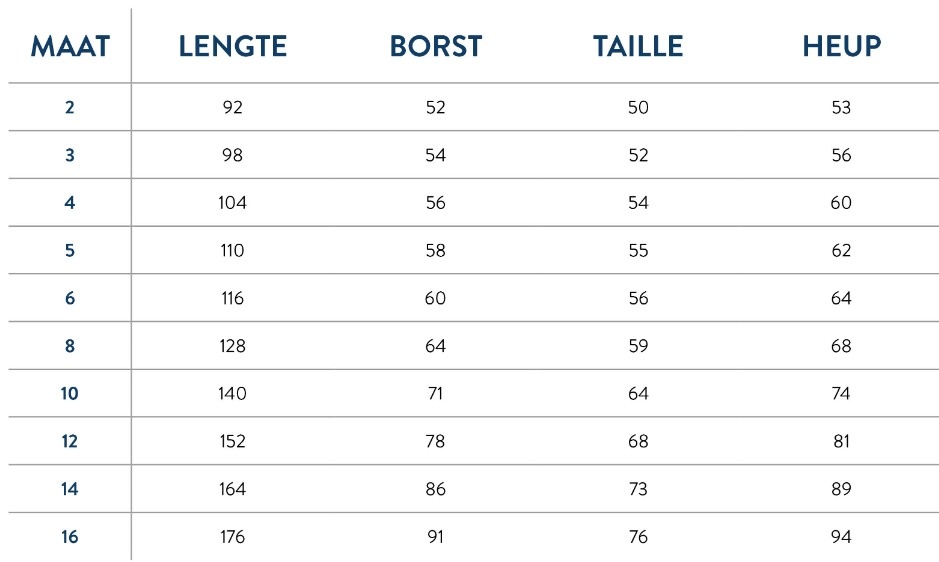Select the HEUP cell for size 2

click(841, 107)
